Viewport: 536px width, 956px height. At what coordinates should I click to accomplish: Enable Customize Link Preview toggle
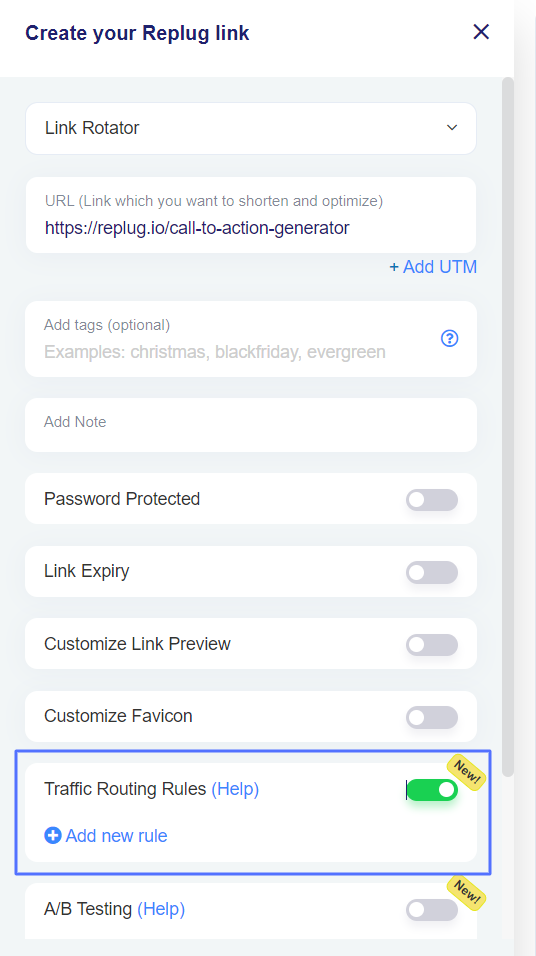tap(432, 644)
